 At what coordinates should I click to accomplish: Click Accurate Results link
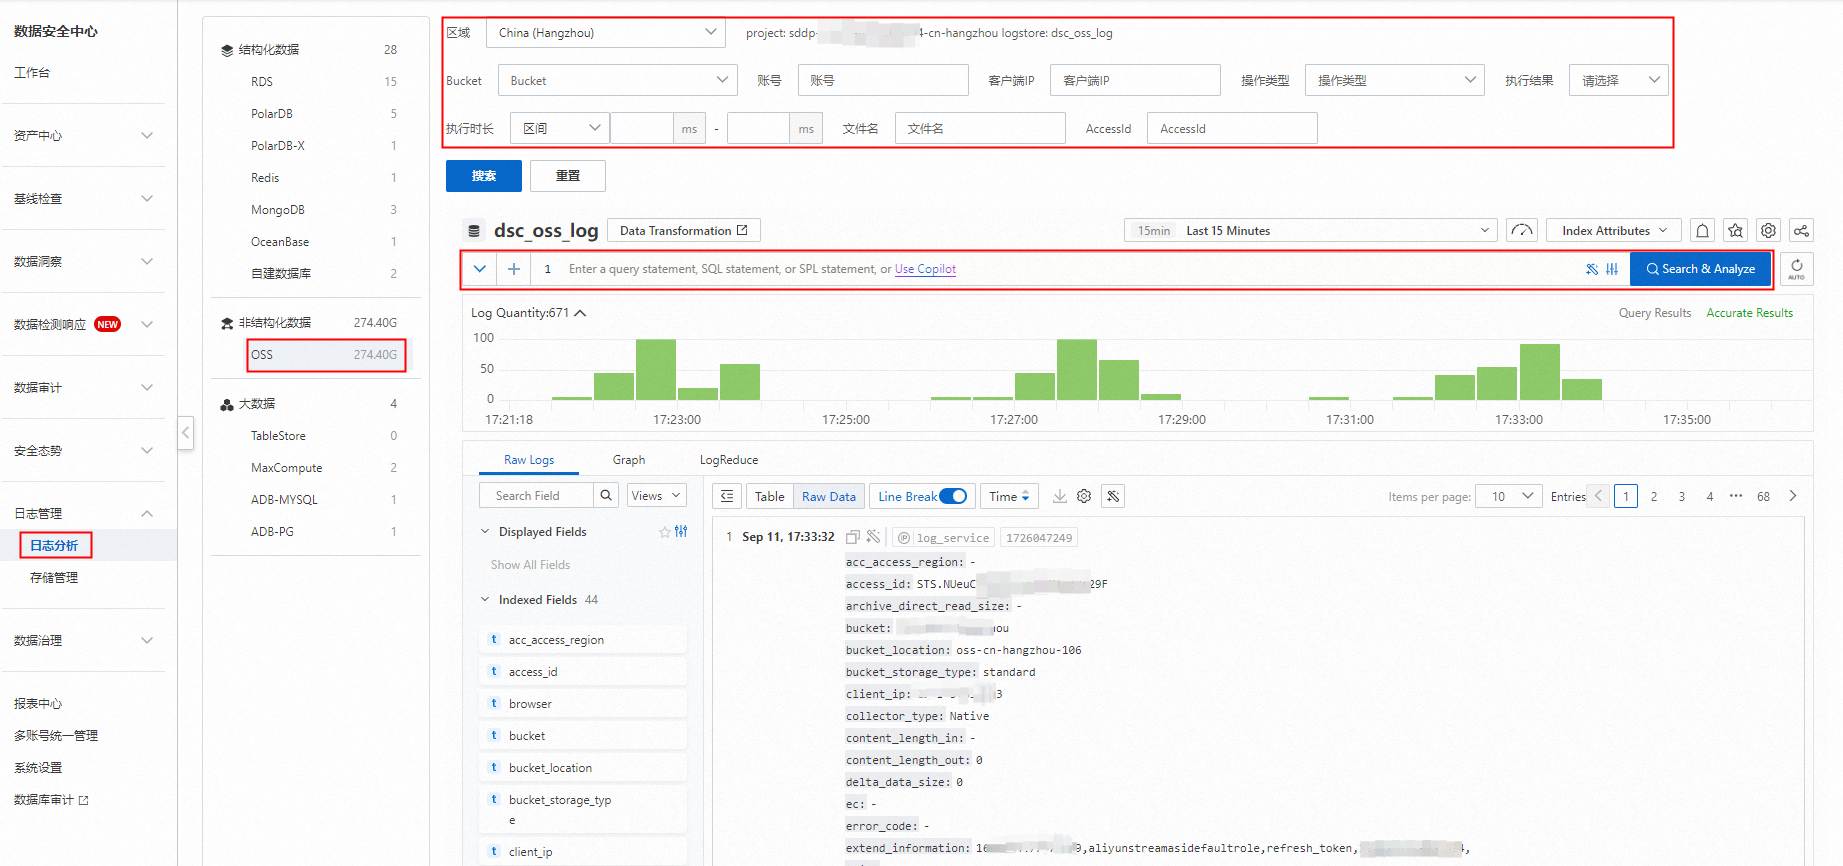click(x=1749, y=313)
